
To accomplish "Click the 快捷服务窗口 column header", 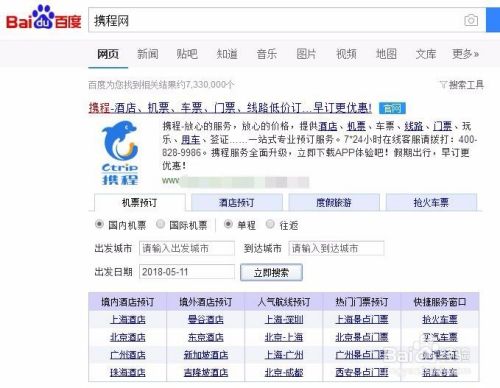I will (x=440, y=302).
